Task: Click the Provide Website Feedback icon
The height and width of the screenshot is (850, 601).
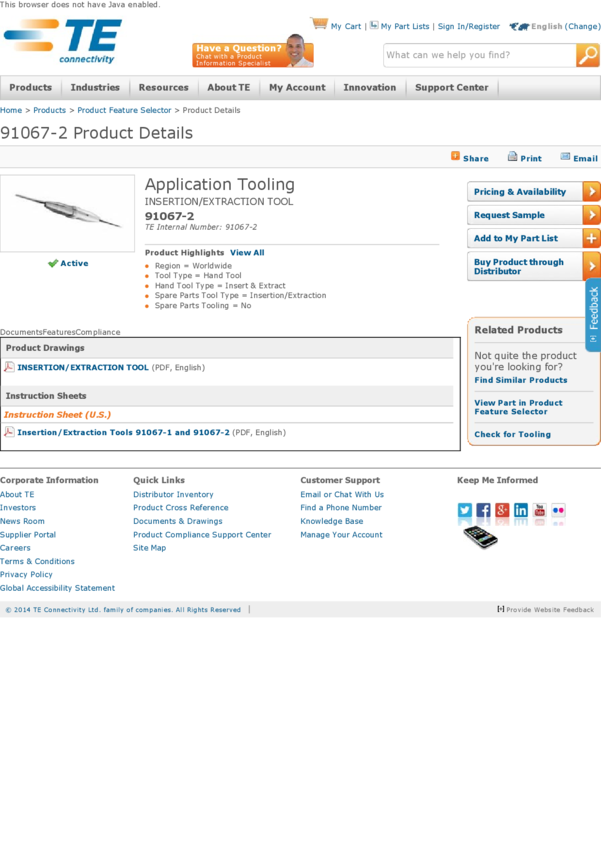Action: pos(500,609)
